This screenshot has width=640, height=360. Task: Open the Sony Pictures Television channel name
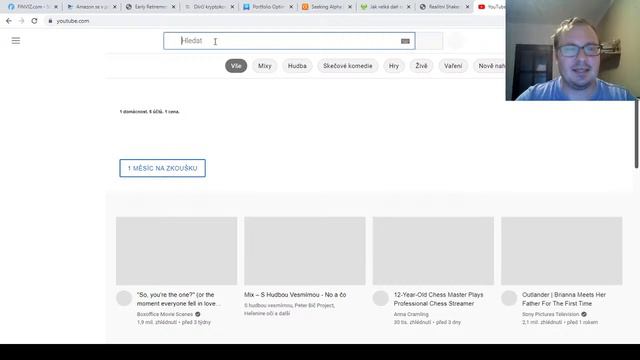coord(551,314)
